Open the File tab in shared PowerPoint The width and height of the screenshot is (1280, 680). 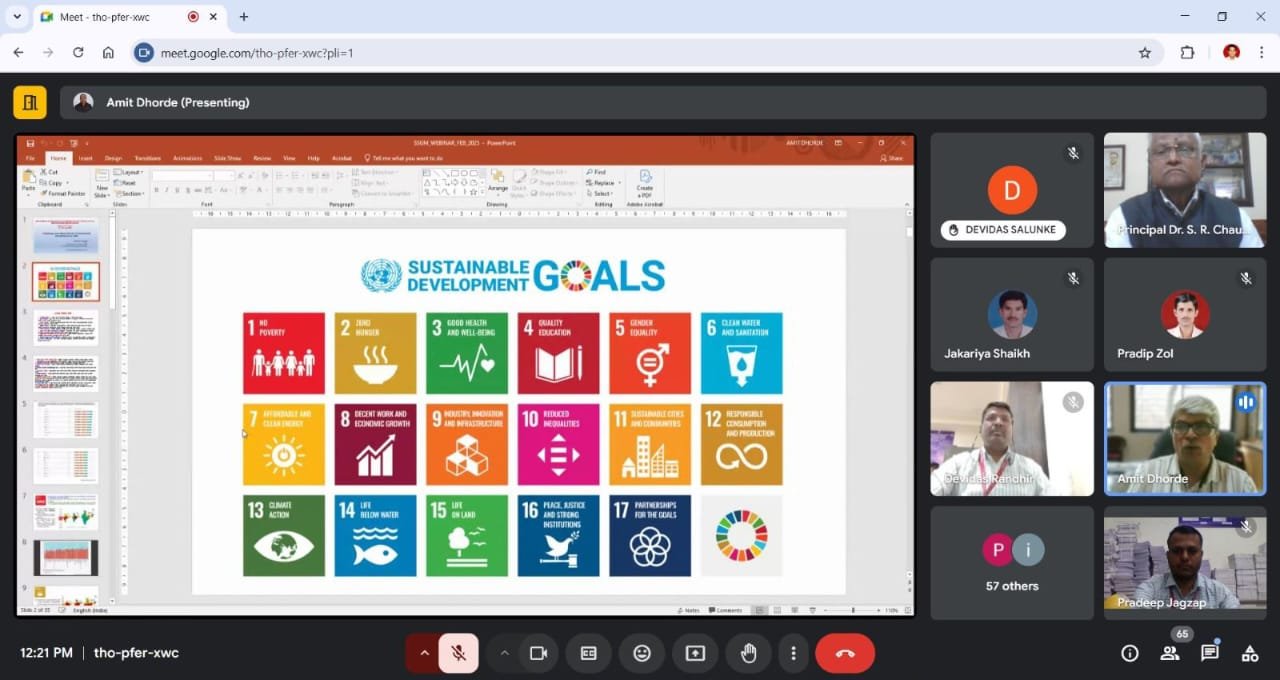click(x=30, y=158)
